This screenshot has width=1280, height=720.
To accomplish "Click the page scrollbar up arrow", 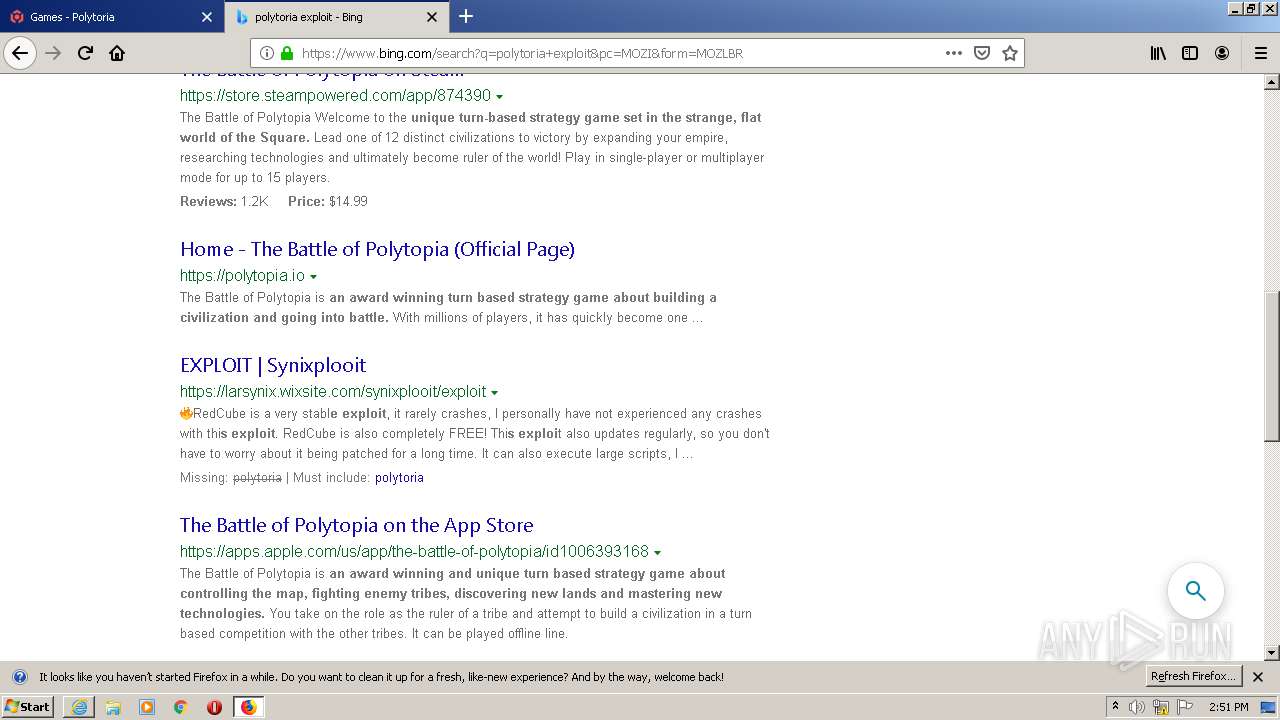I will [x=1272, y=81].
